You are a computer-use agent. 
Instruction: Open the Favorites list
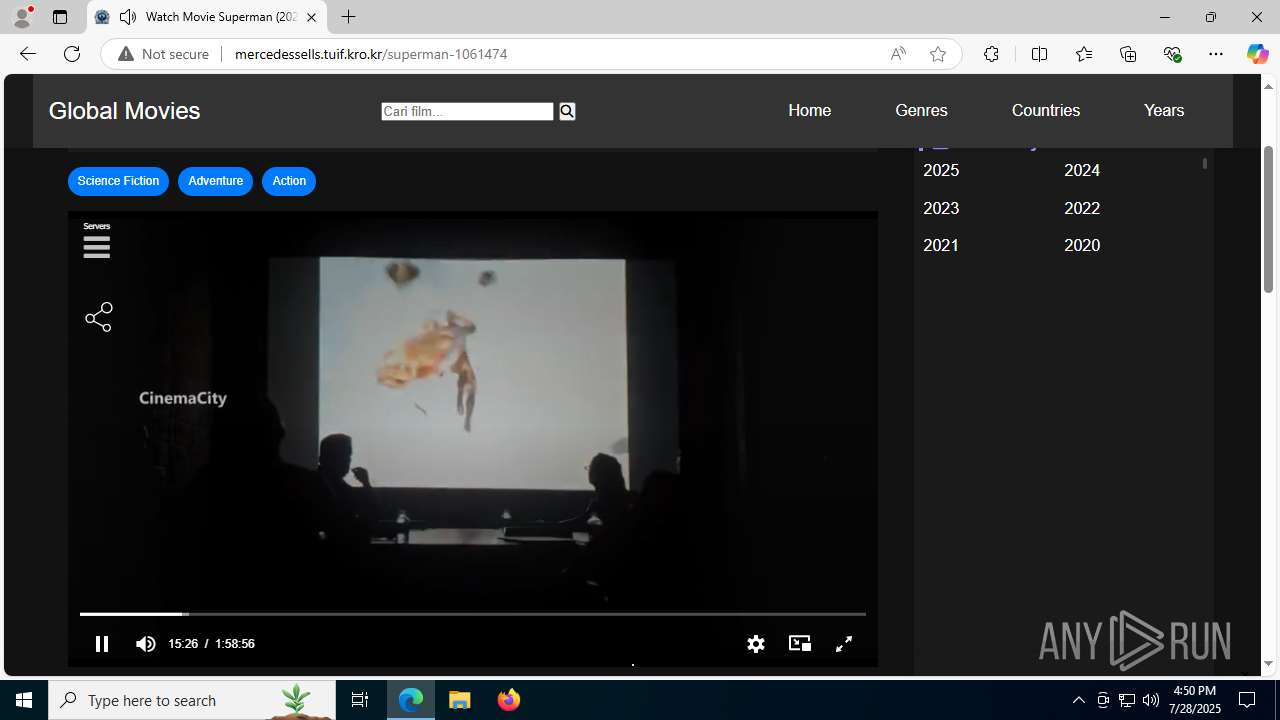point(1084,54)
